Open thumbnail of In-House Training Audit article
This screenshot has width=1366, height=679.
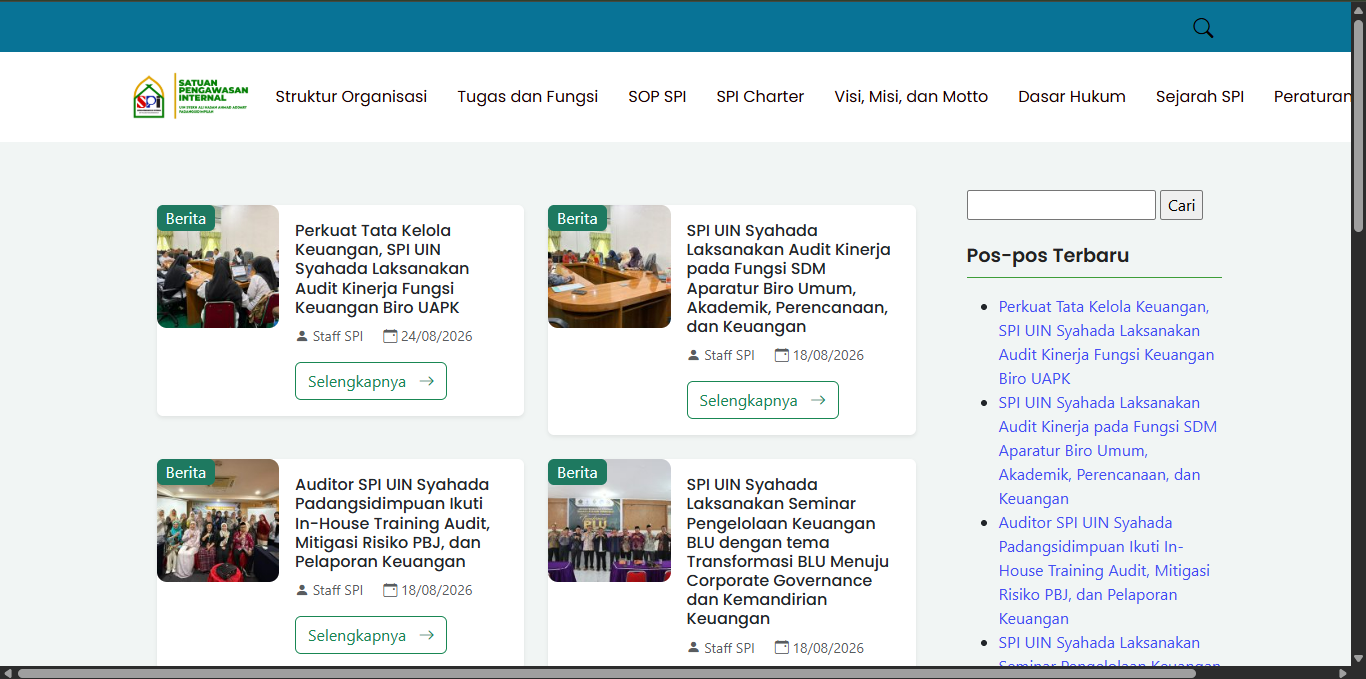tap(218, 520)
